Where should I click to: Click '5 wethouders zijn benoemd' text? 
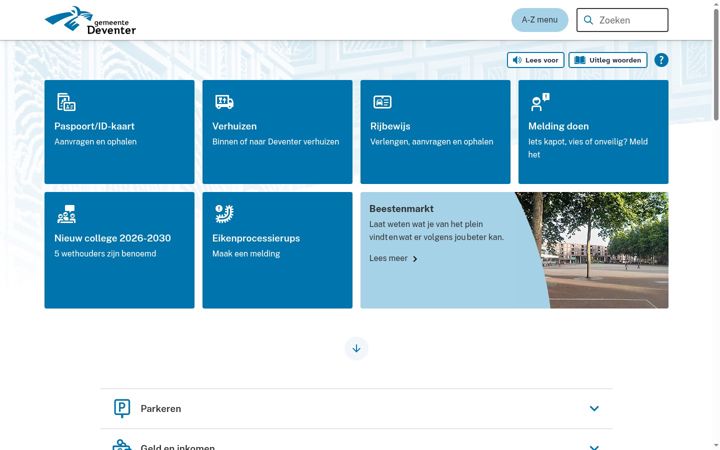pyautogui.click(x=105, y=253)
